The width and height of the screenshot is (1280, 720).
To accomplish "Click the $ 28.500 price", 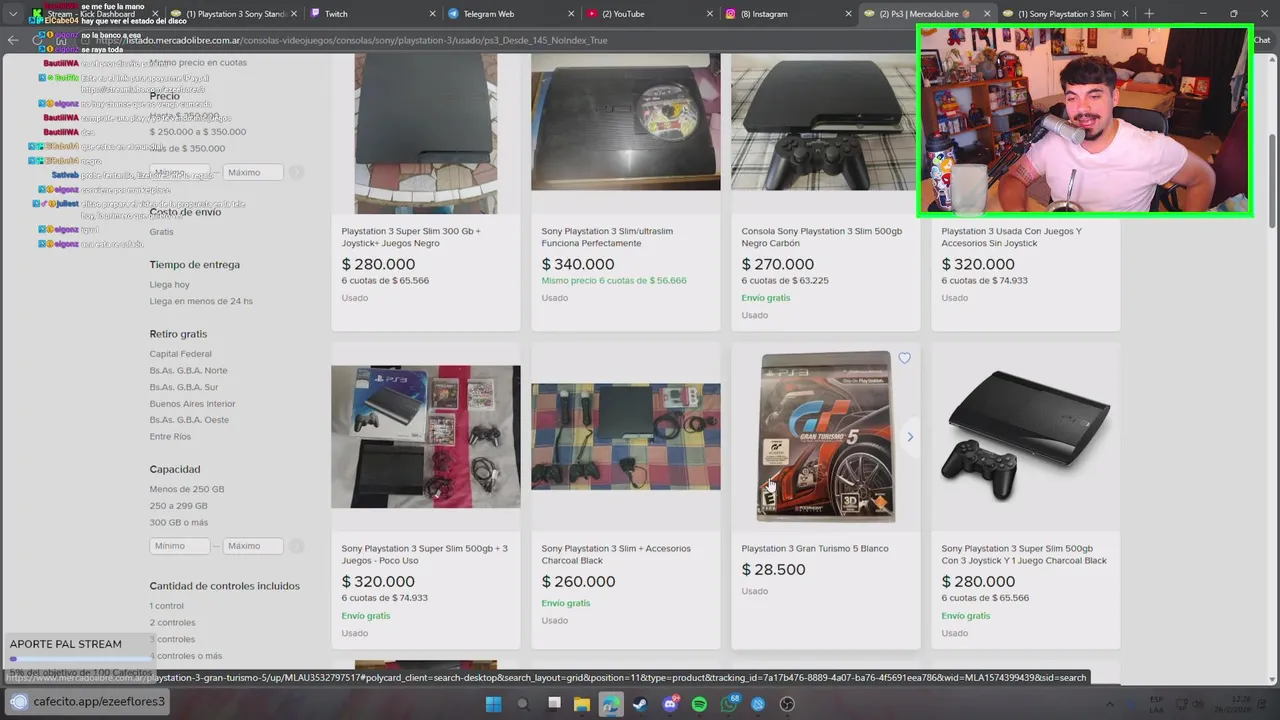I will coord(773,570).
